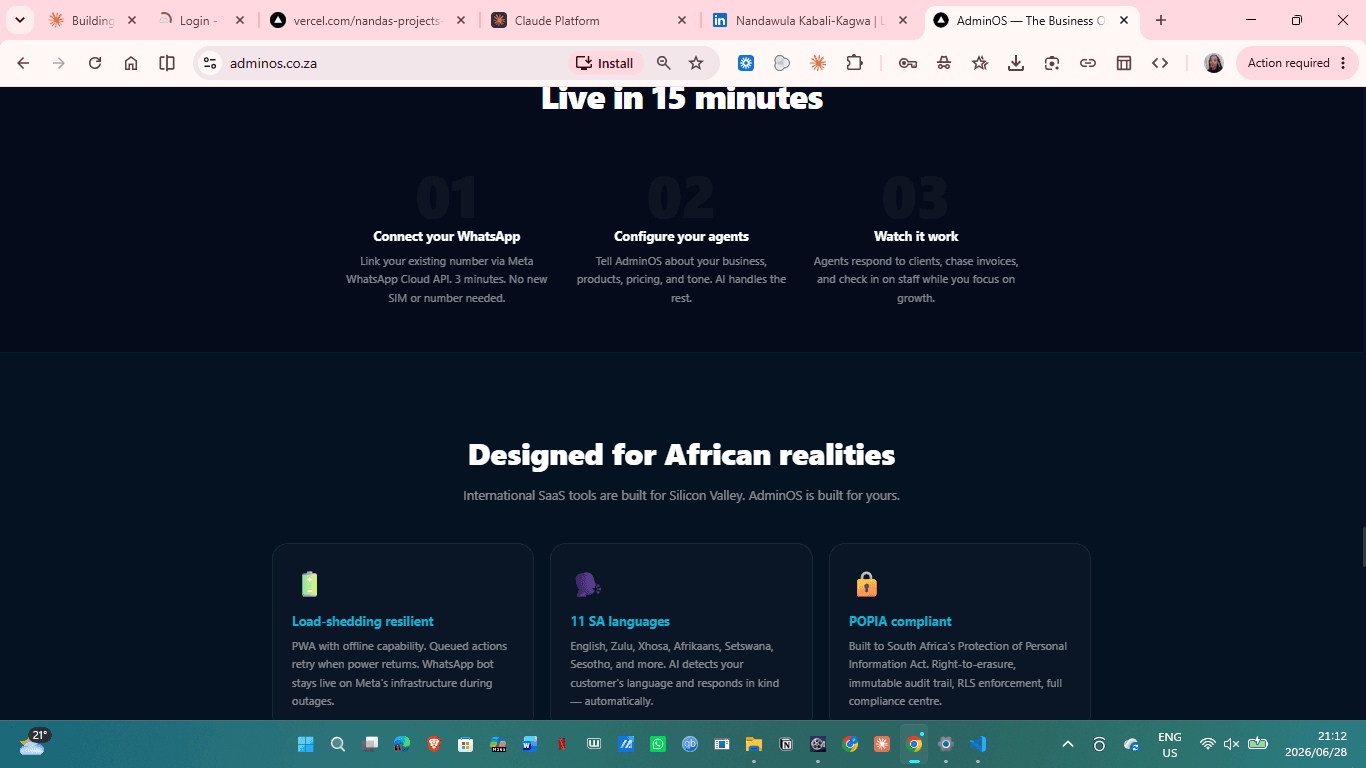Open the incognito-style spy icon
Image resolution: width=1366 pixels, height=768 pixels.
pos(944,63)
